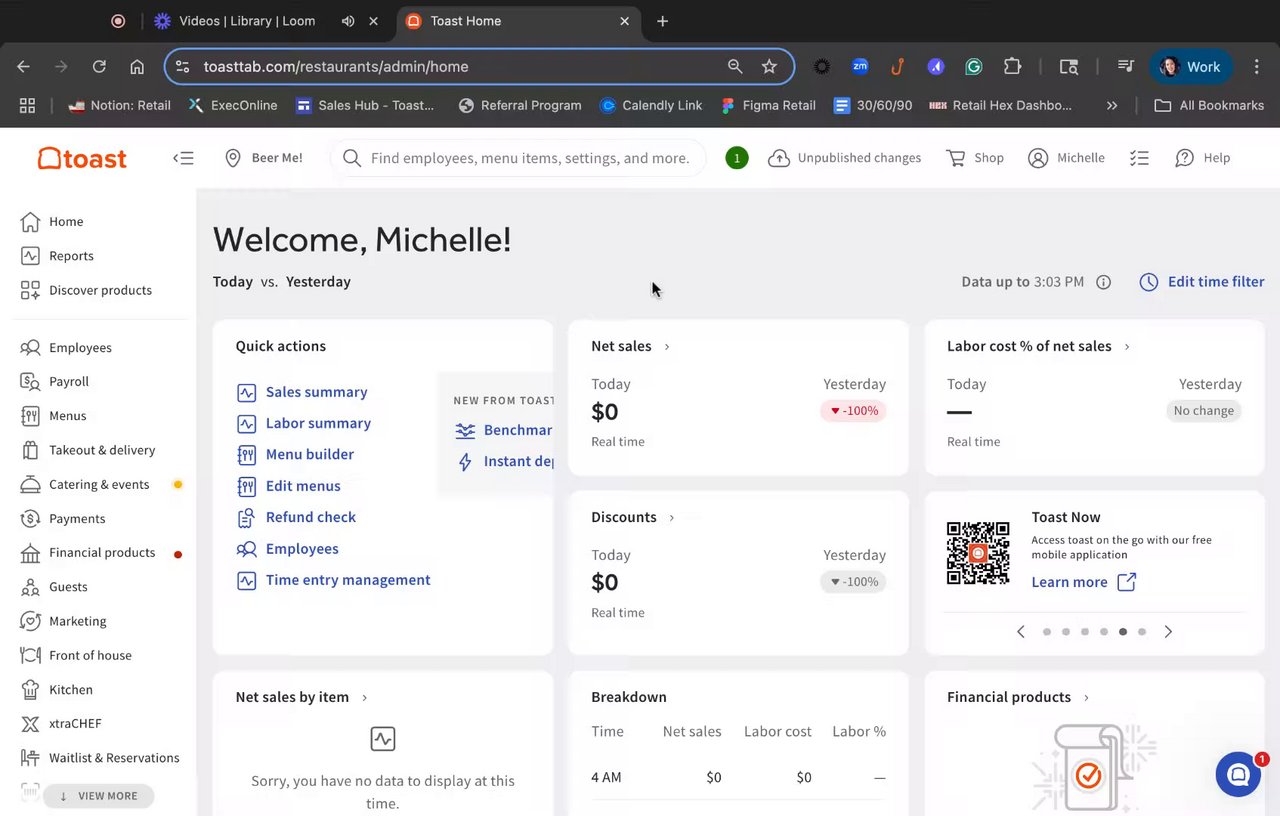The image size is (1280, 816).
Task: Go to Home in the sidebar
Action: click(x=52, y=222)
